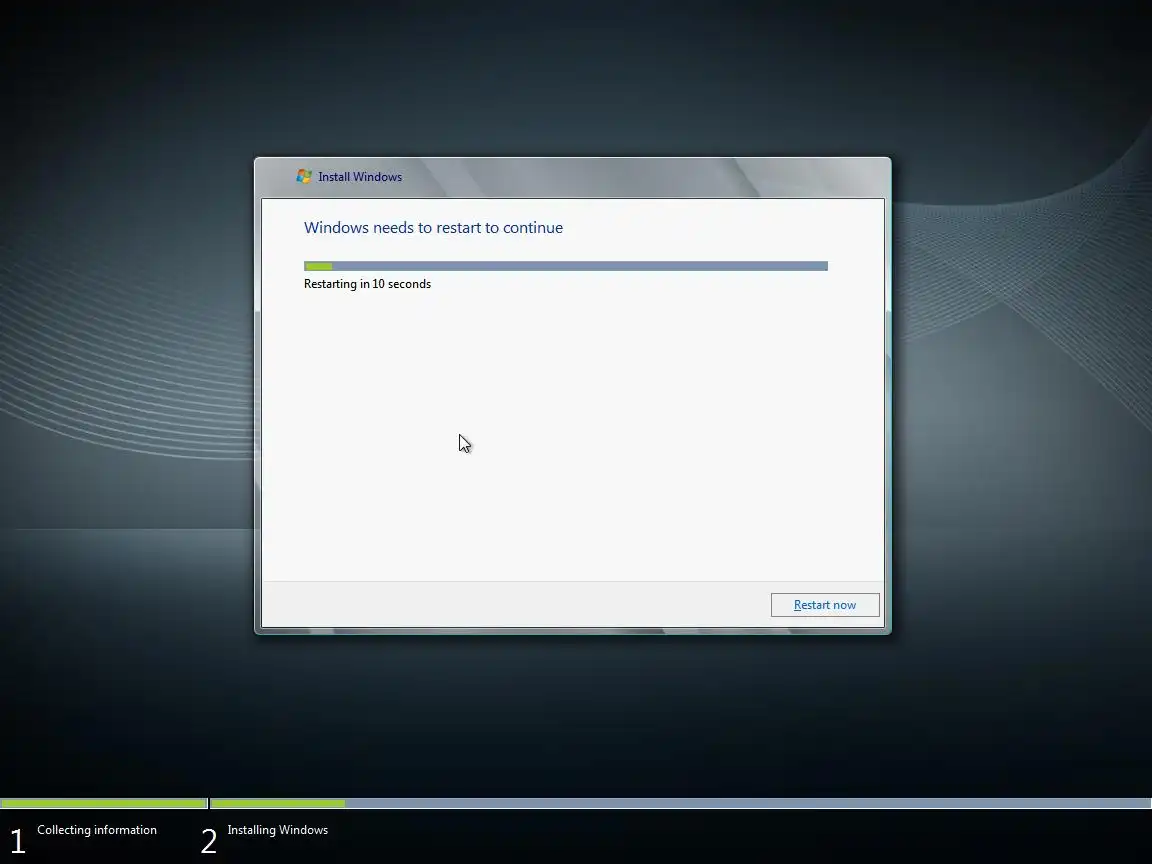The width and height of the screenshot is (1152, 864).
Task: Click the Windows flag icon in title bar
Action: [x=303, y=176]
